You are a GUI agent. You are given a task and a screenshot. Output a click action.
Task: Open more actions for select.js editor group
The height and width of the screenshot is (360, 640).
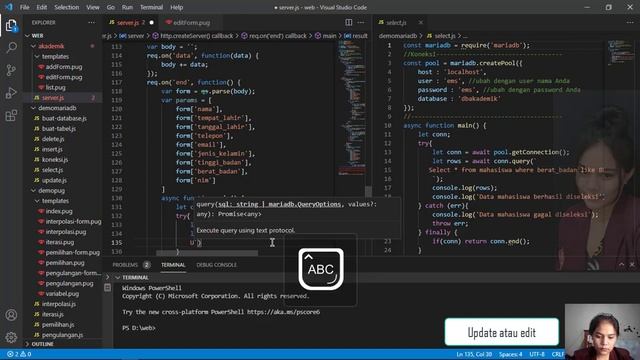coord(630,22)
